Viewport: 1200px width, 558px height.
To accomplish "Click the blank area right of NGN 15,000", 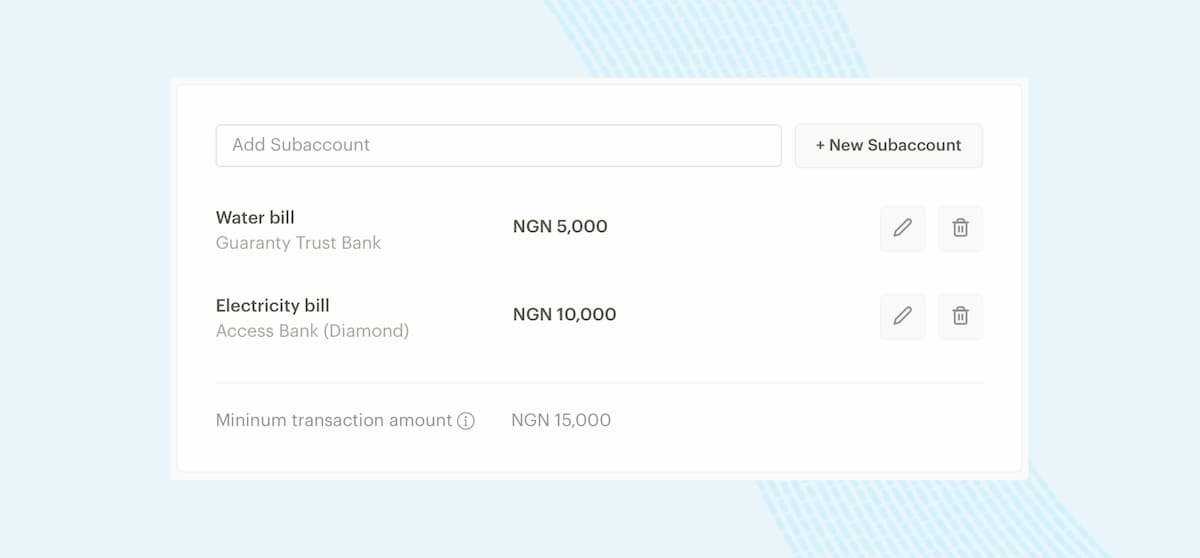I will pyautogui.click(x=800, y=420).
